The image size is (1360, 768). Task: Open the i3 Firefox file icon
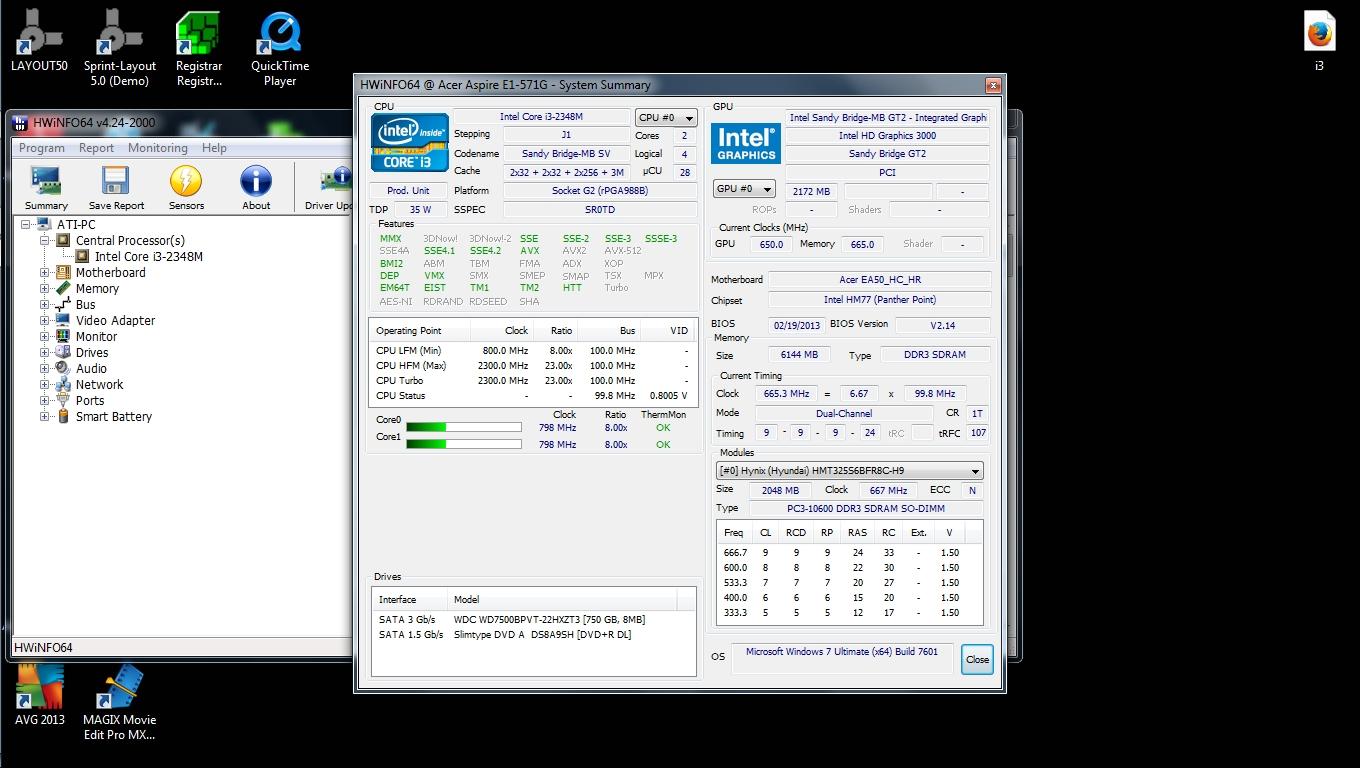pyautogui.click(x=1320, y=41)
